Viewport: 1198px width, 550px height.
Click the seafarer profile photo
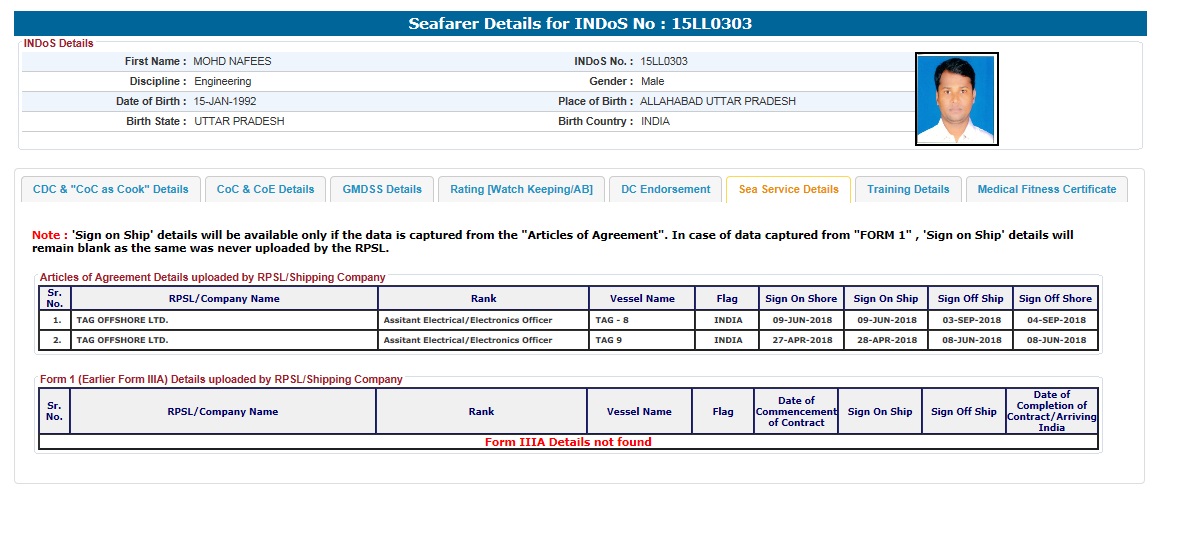pos(956,98)
